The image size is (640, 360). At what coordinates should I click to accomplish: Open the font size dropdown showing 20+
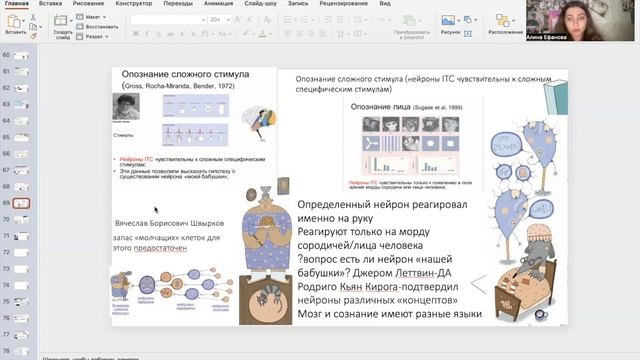pos(220,20)
